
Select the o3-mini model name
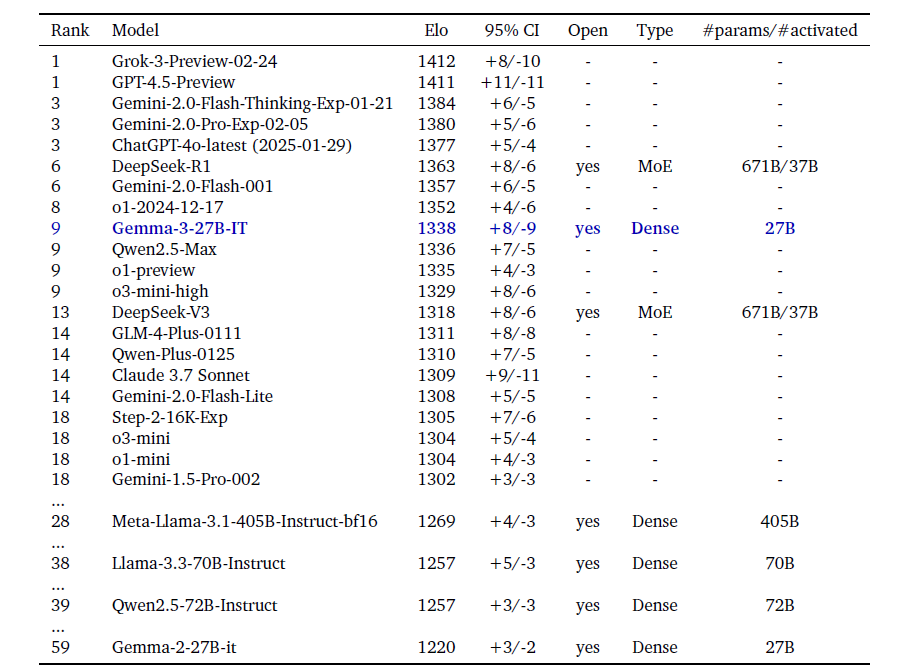click(141, 438)
